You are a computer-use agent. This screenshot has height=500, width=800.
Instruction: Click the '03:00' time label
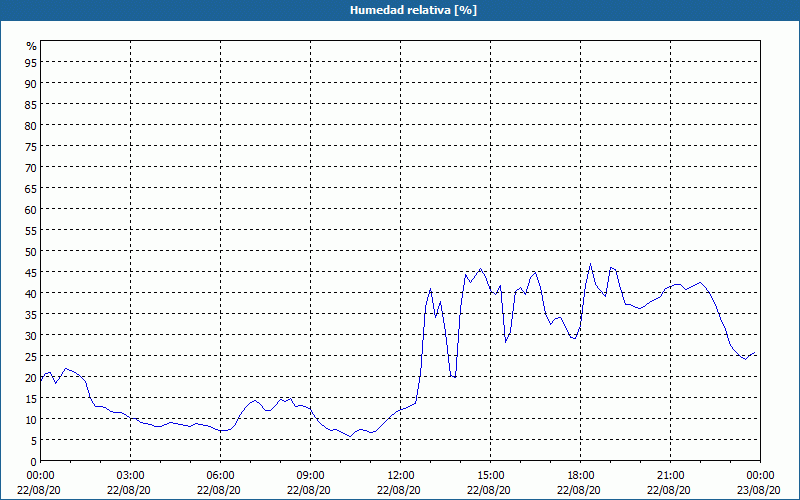[x=131, y=476]
